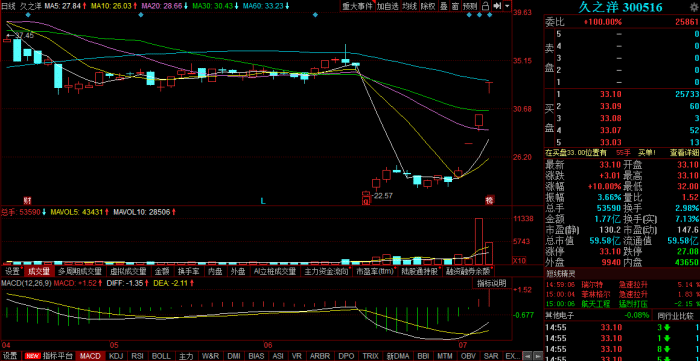Toggle 除权 price adjustment mode
The width and height of the screenshot is (700, 361).
pyautogui.click(x=428, y=6)
